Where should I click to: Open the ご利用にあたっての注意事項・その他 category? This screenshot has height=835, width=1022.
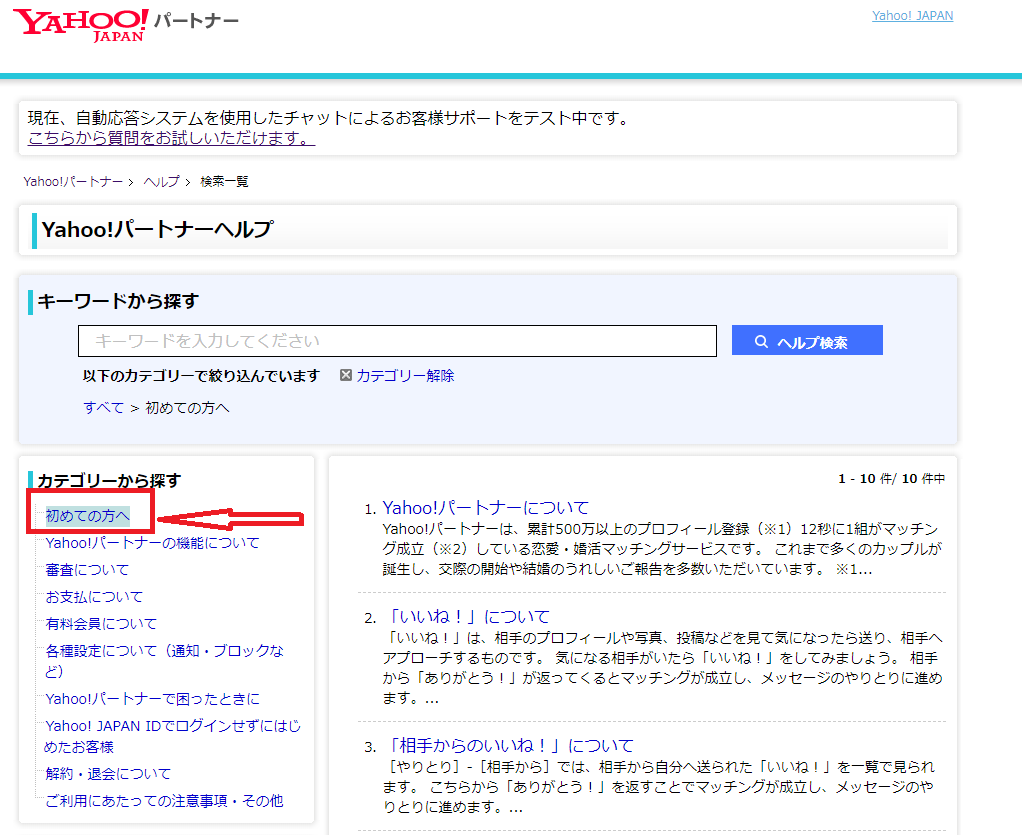click(x=164, y=800)
